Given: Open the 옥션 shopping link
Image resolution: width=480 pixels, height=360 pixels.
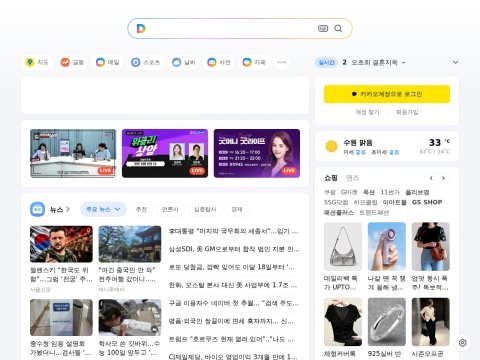Looking at the screenshot, I should click(x=368, y=192).
